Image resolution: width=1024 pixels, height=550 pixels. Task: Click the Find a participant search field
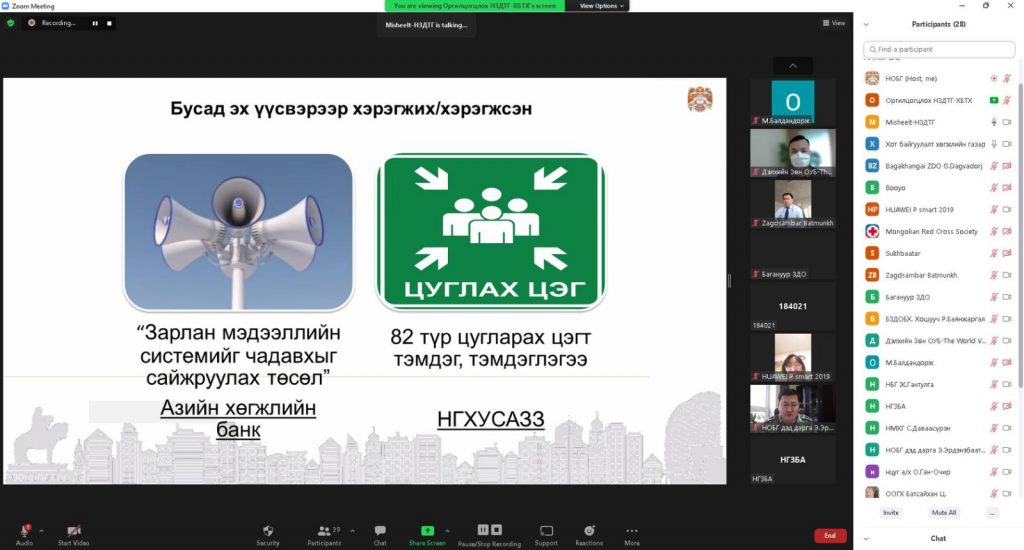click(x=938, y=49)
